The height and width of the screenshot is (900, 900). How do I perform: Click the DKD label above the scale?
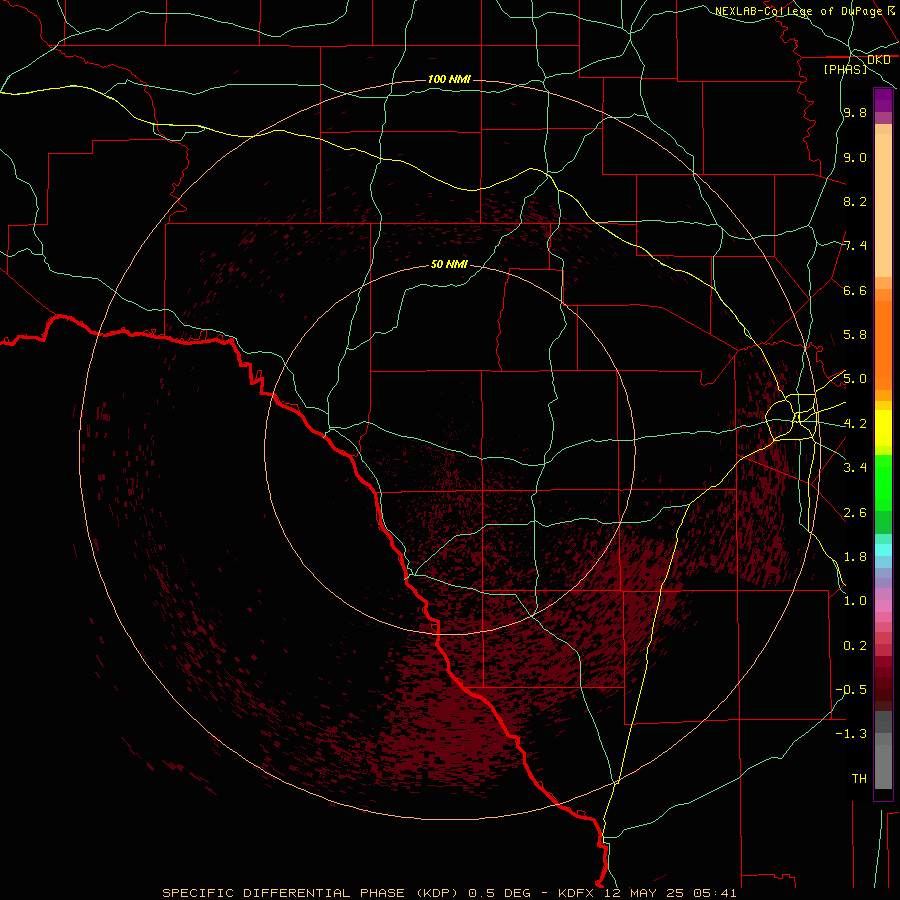point(878,60)
